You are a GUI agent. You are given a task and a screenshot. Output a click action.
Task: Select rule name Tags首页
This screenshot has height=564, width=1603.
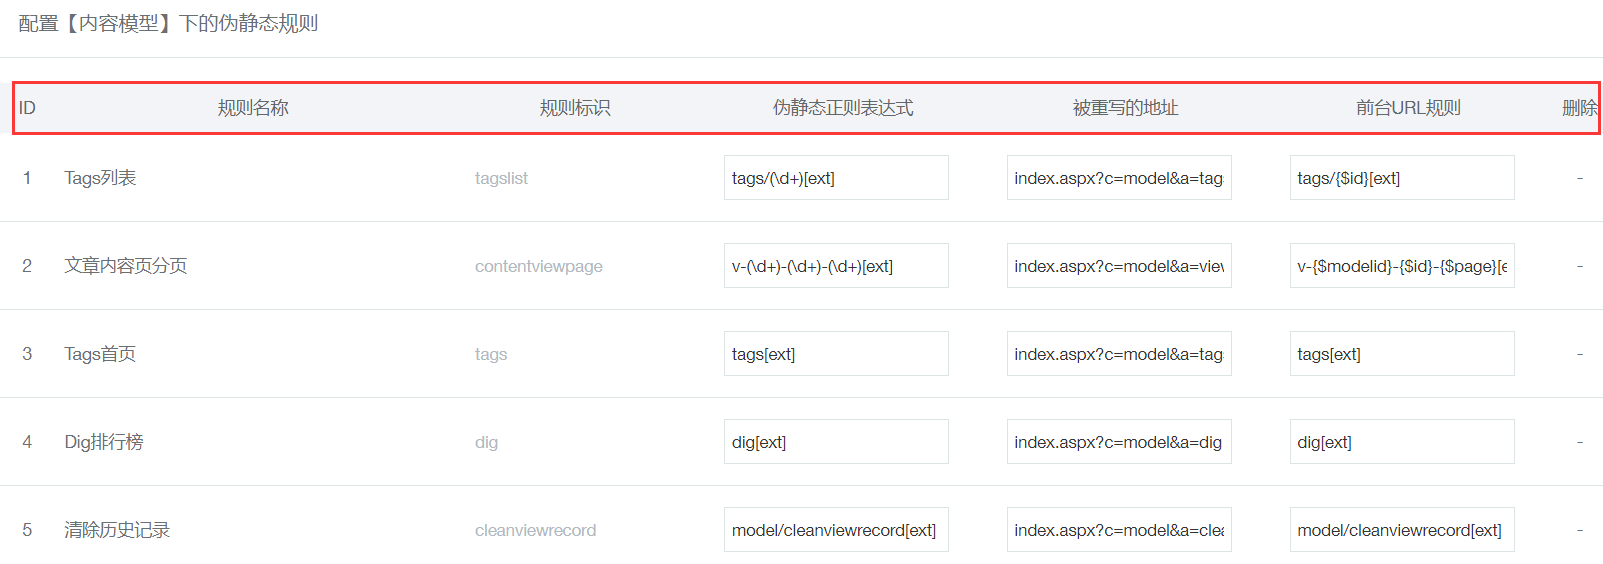click(x=100, y=354)
